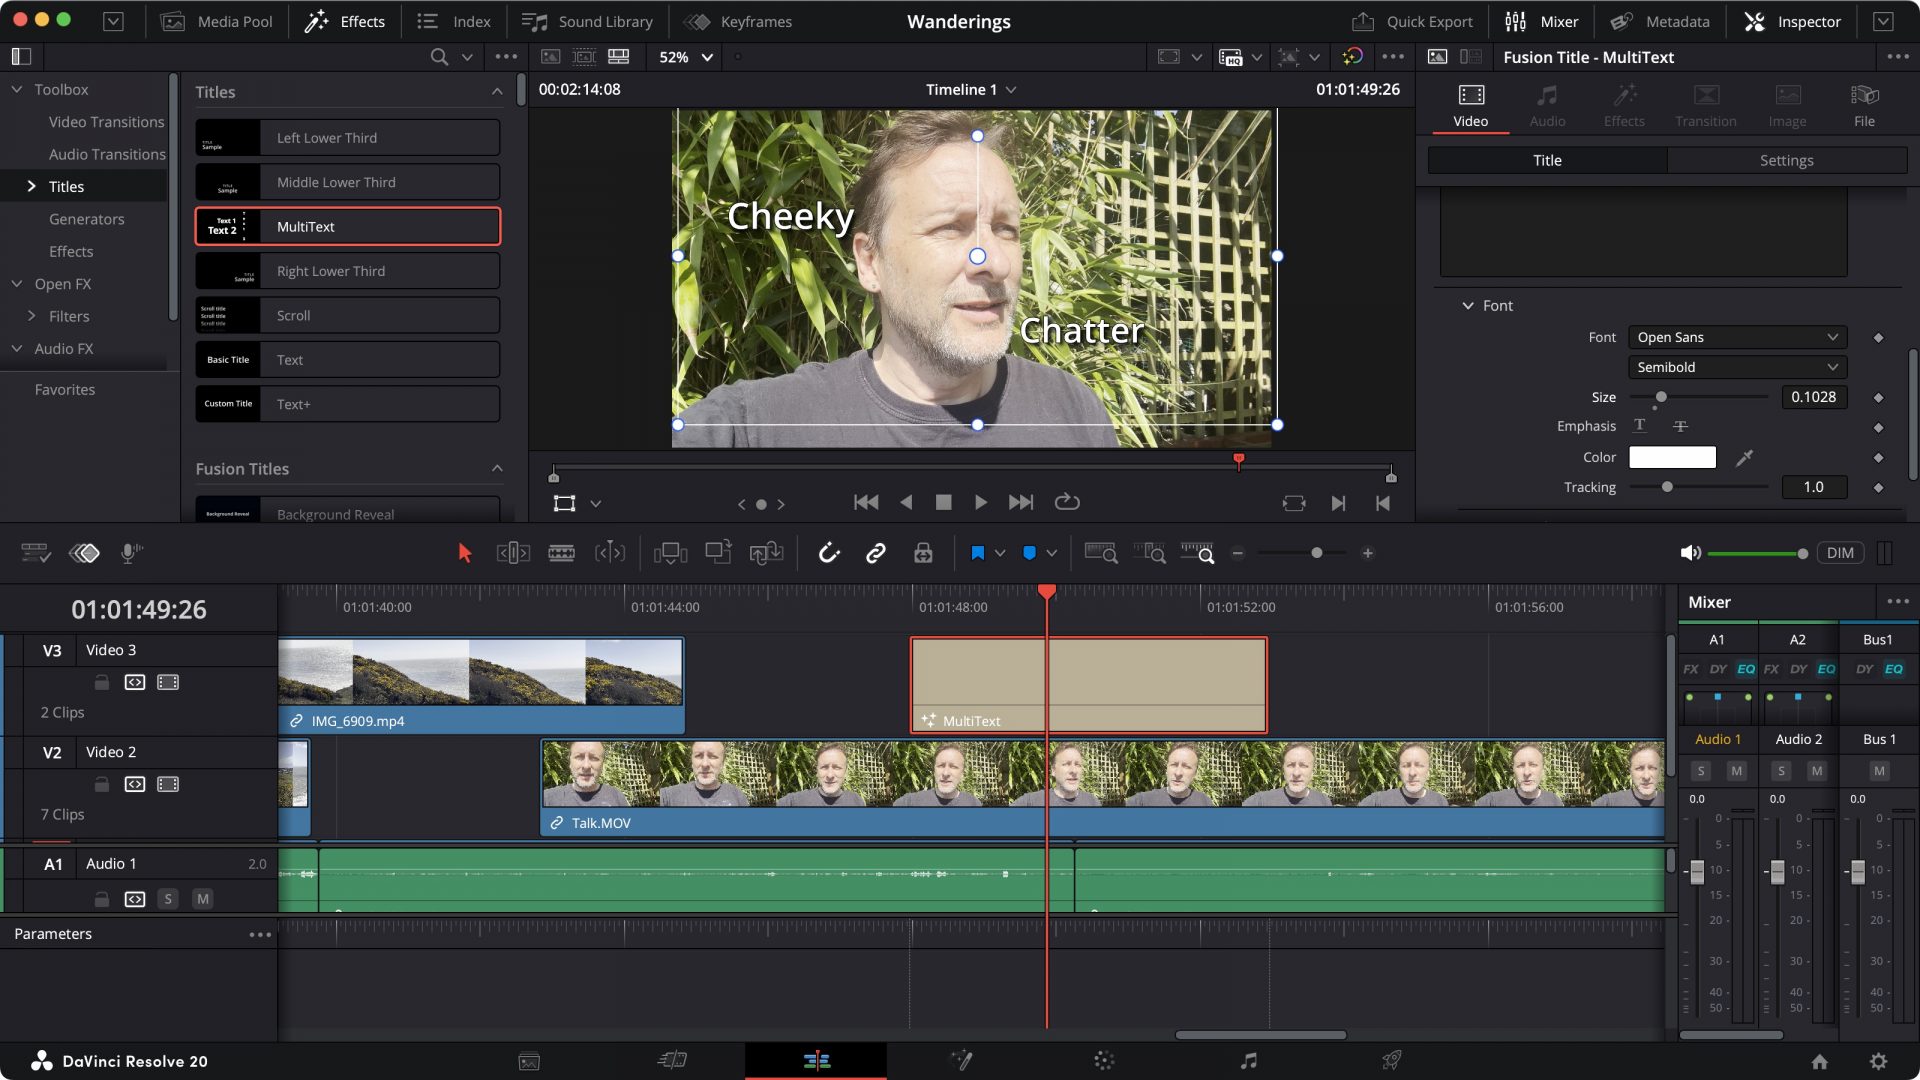Switch to the Settings tab
Screen dimensions: 1920x1080
(x=1786, y=160)
